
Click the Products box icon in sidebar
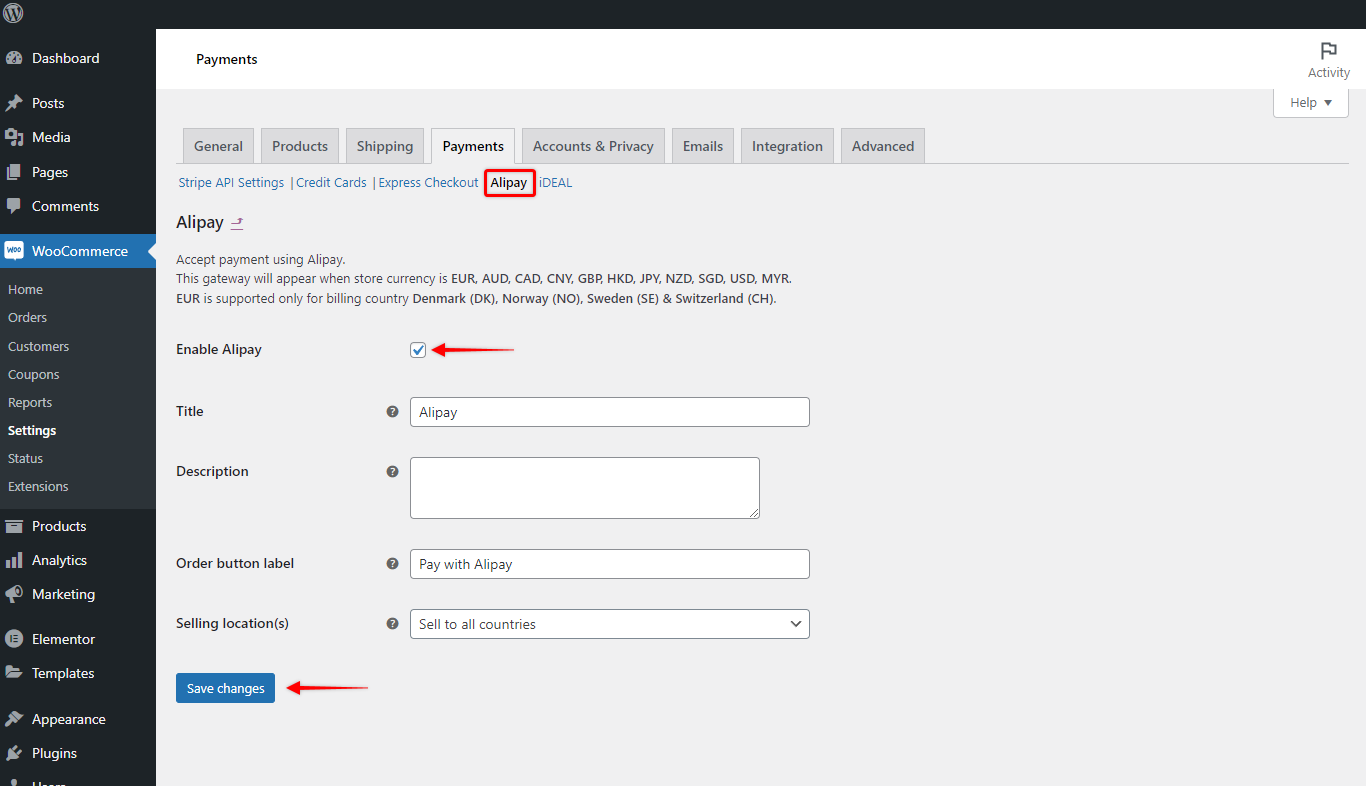pyautogui.click(x=14, y=526)
